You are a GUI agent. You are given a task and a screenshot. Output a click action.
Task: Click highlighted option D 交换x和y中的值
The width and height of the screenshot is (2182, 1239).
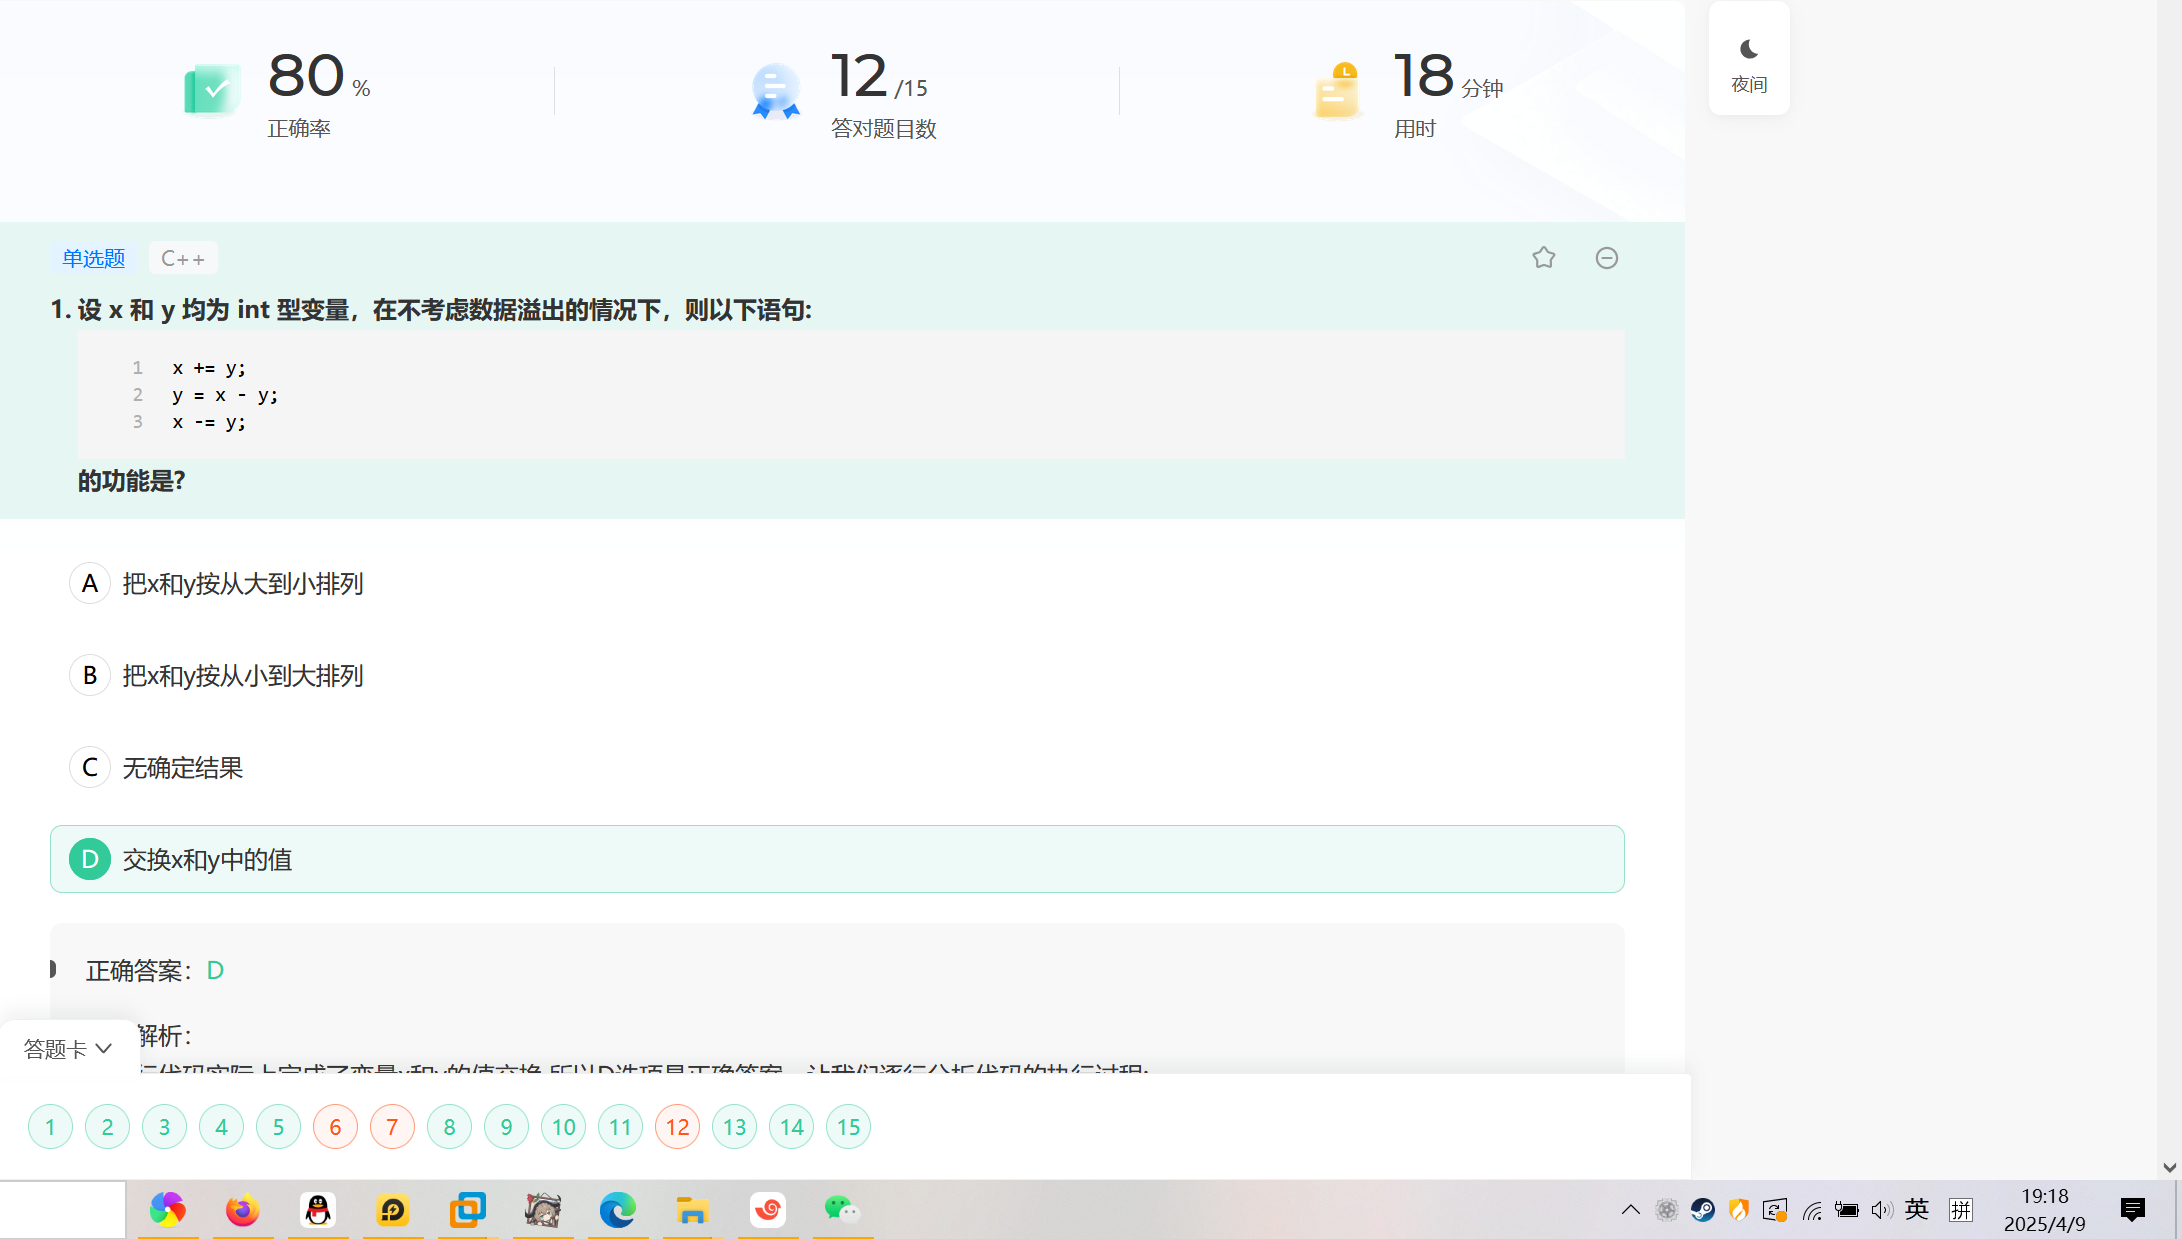coord(207,859)
